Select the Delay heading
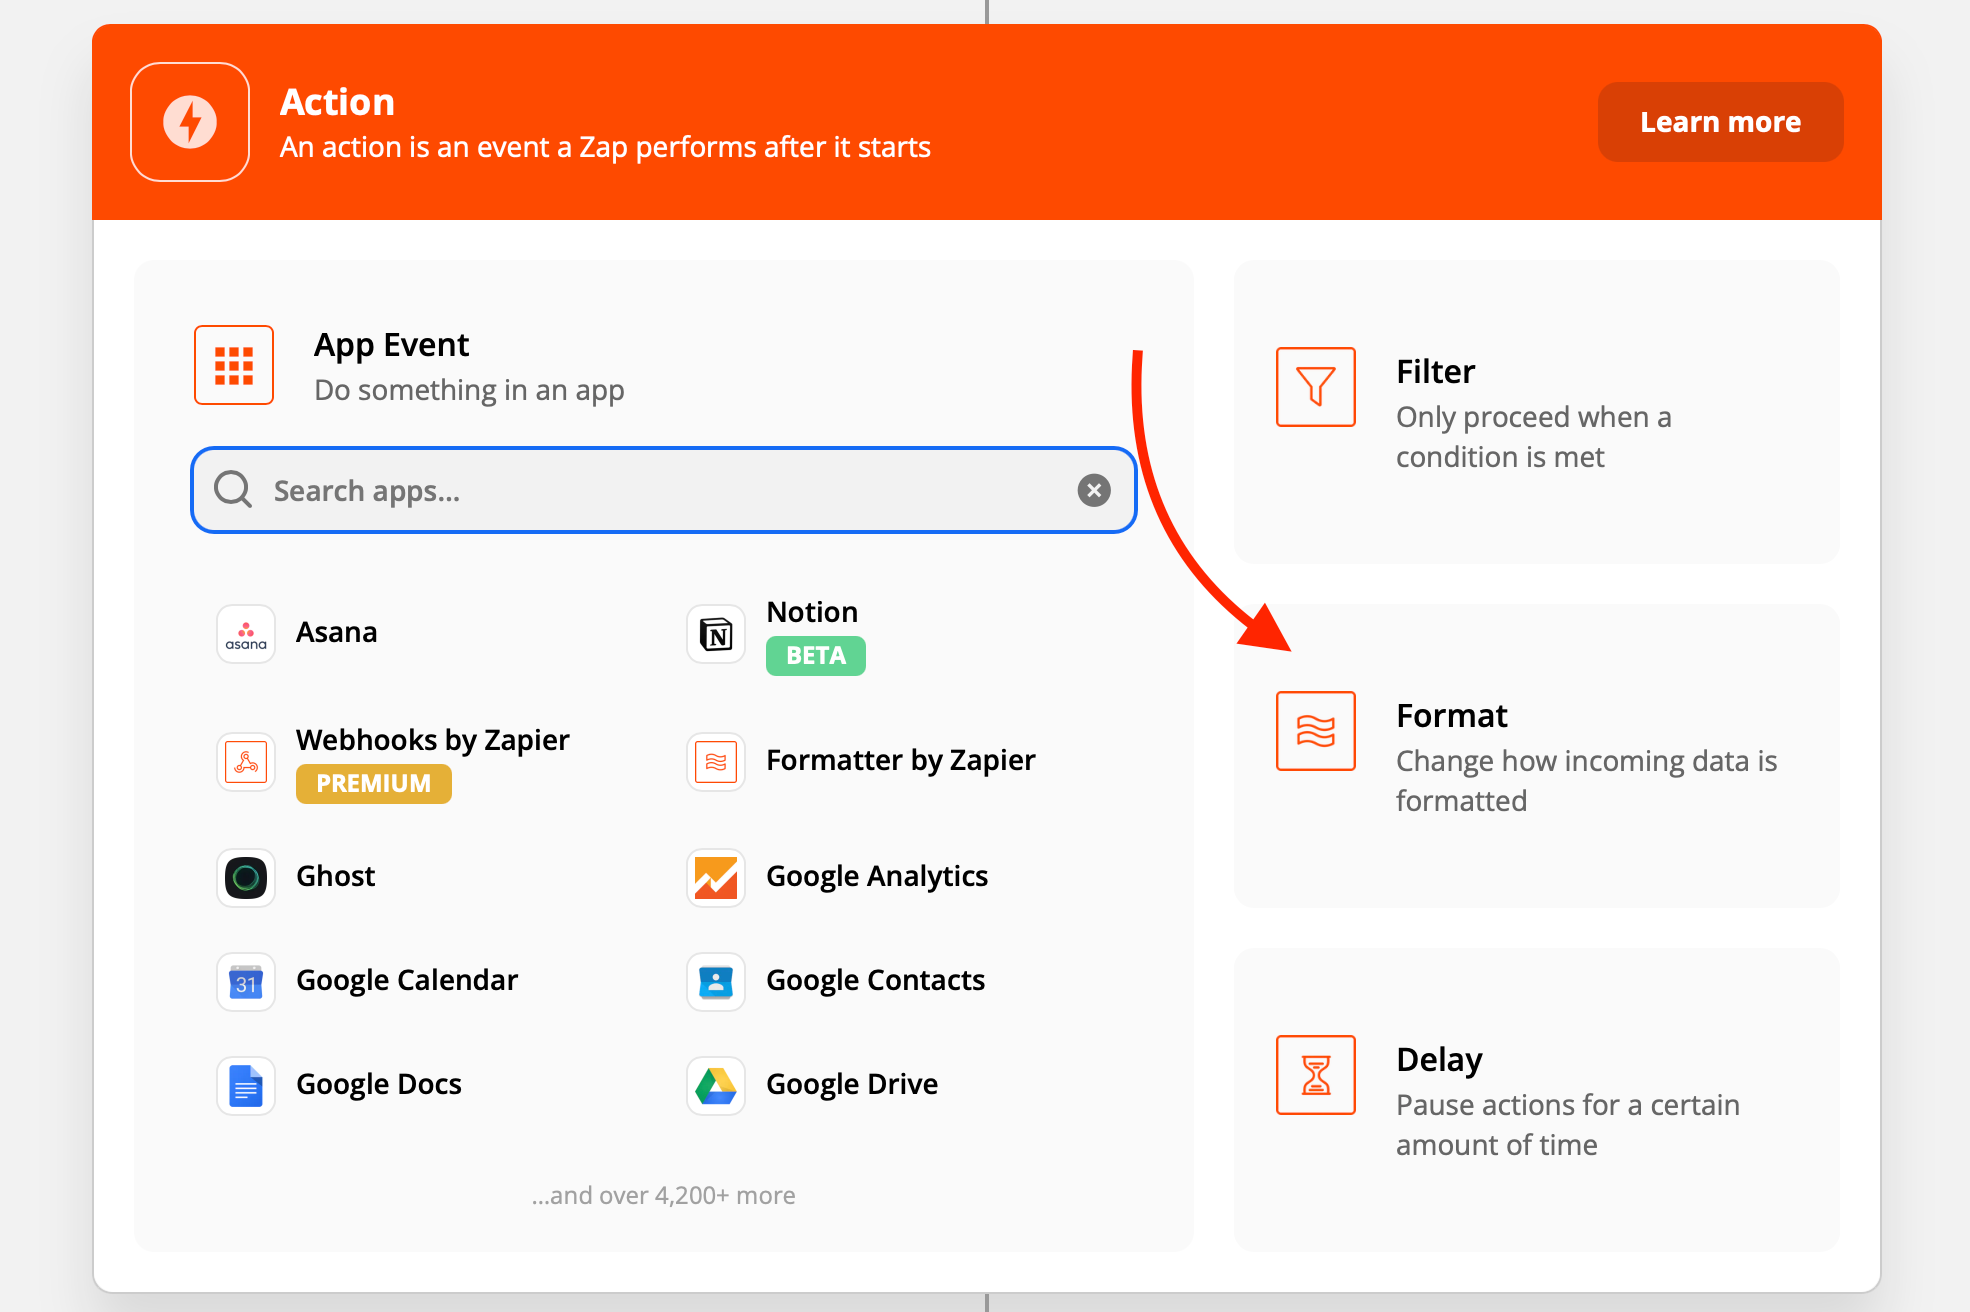The height and width of the screenshot is (1312, 1970). coord(1439,1060)
